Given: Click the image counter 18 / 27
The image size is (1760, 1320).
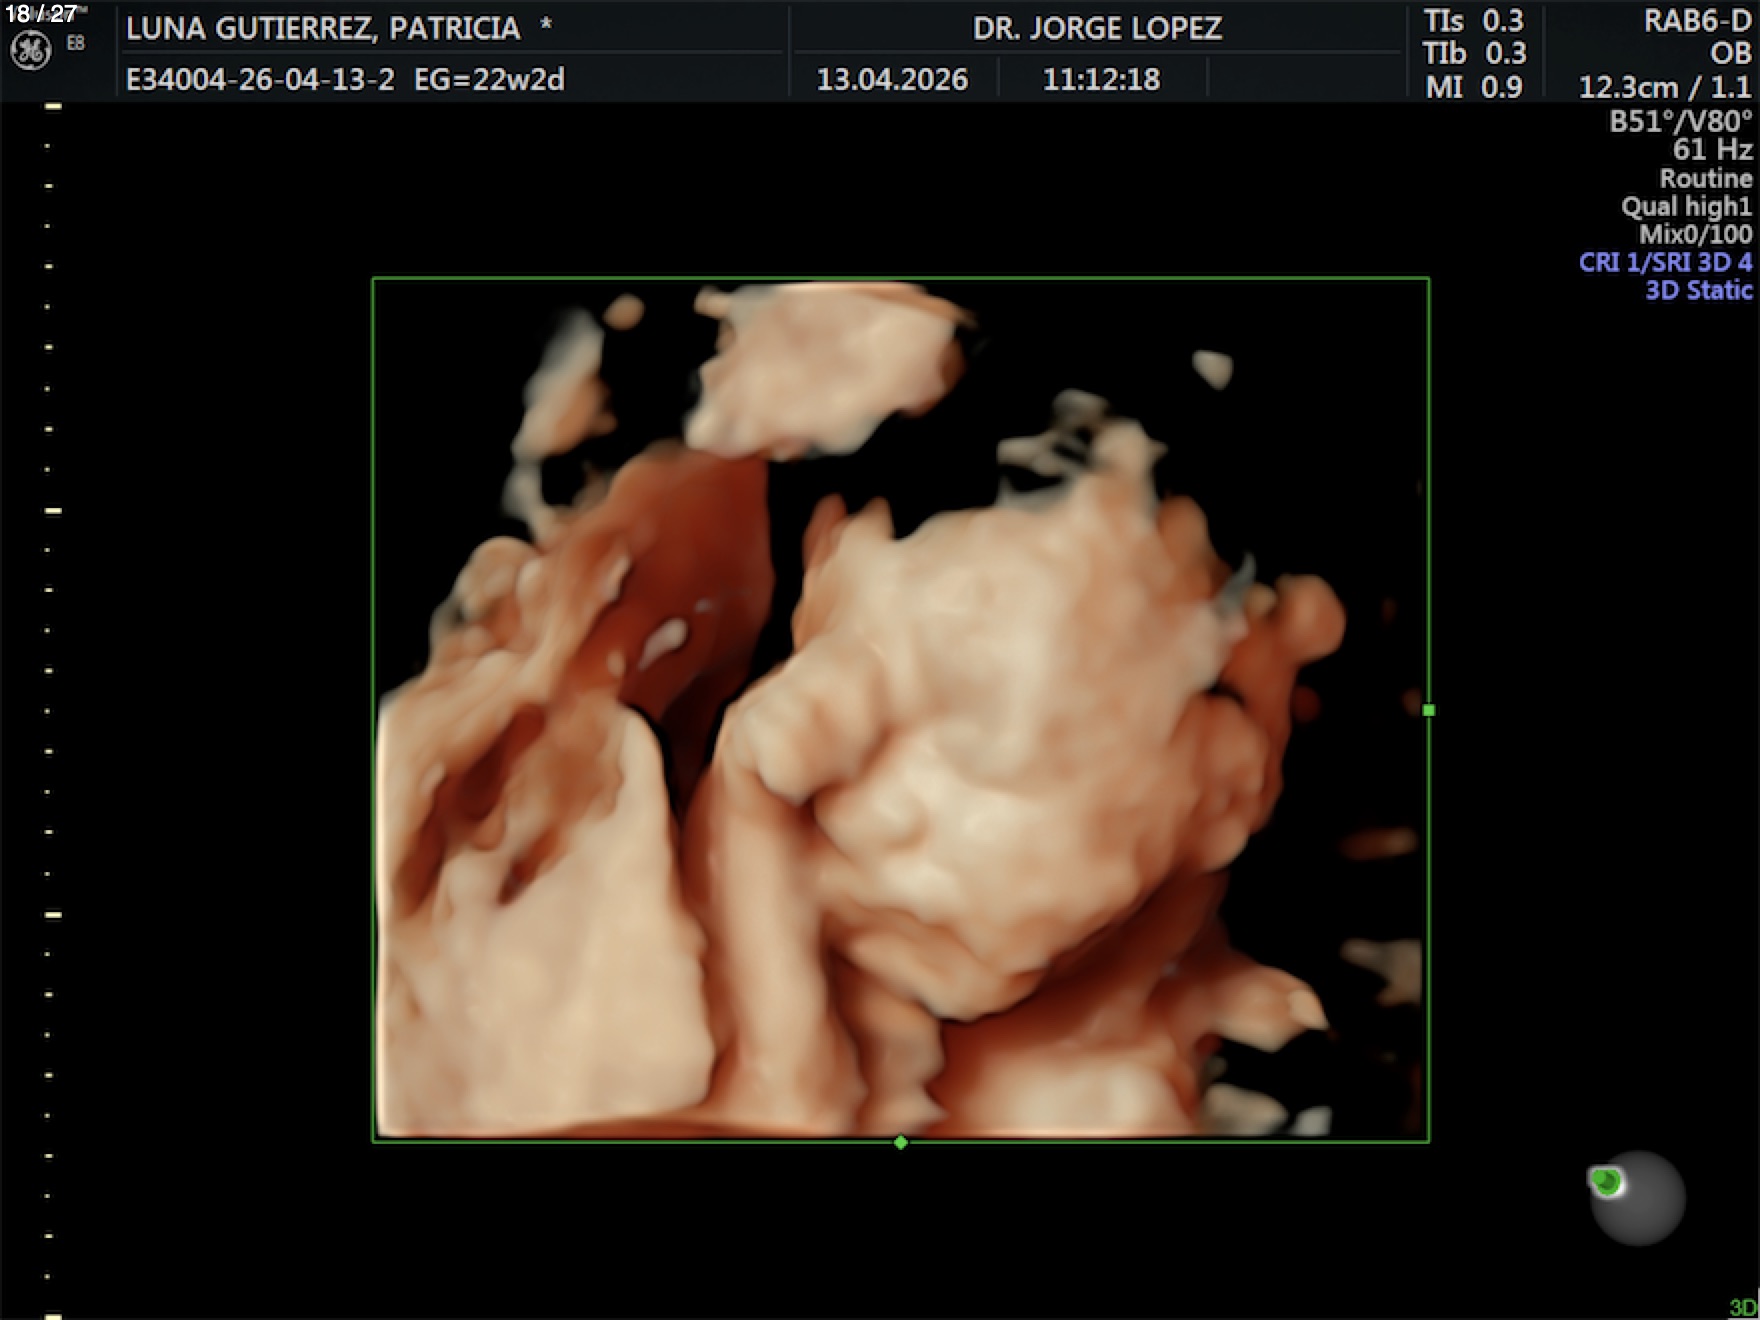Looking at the screenshot, I should (x=41, y=13).
